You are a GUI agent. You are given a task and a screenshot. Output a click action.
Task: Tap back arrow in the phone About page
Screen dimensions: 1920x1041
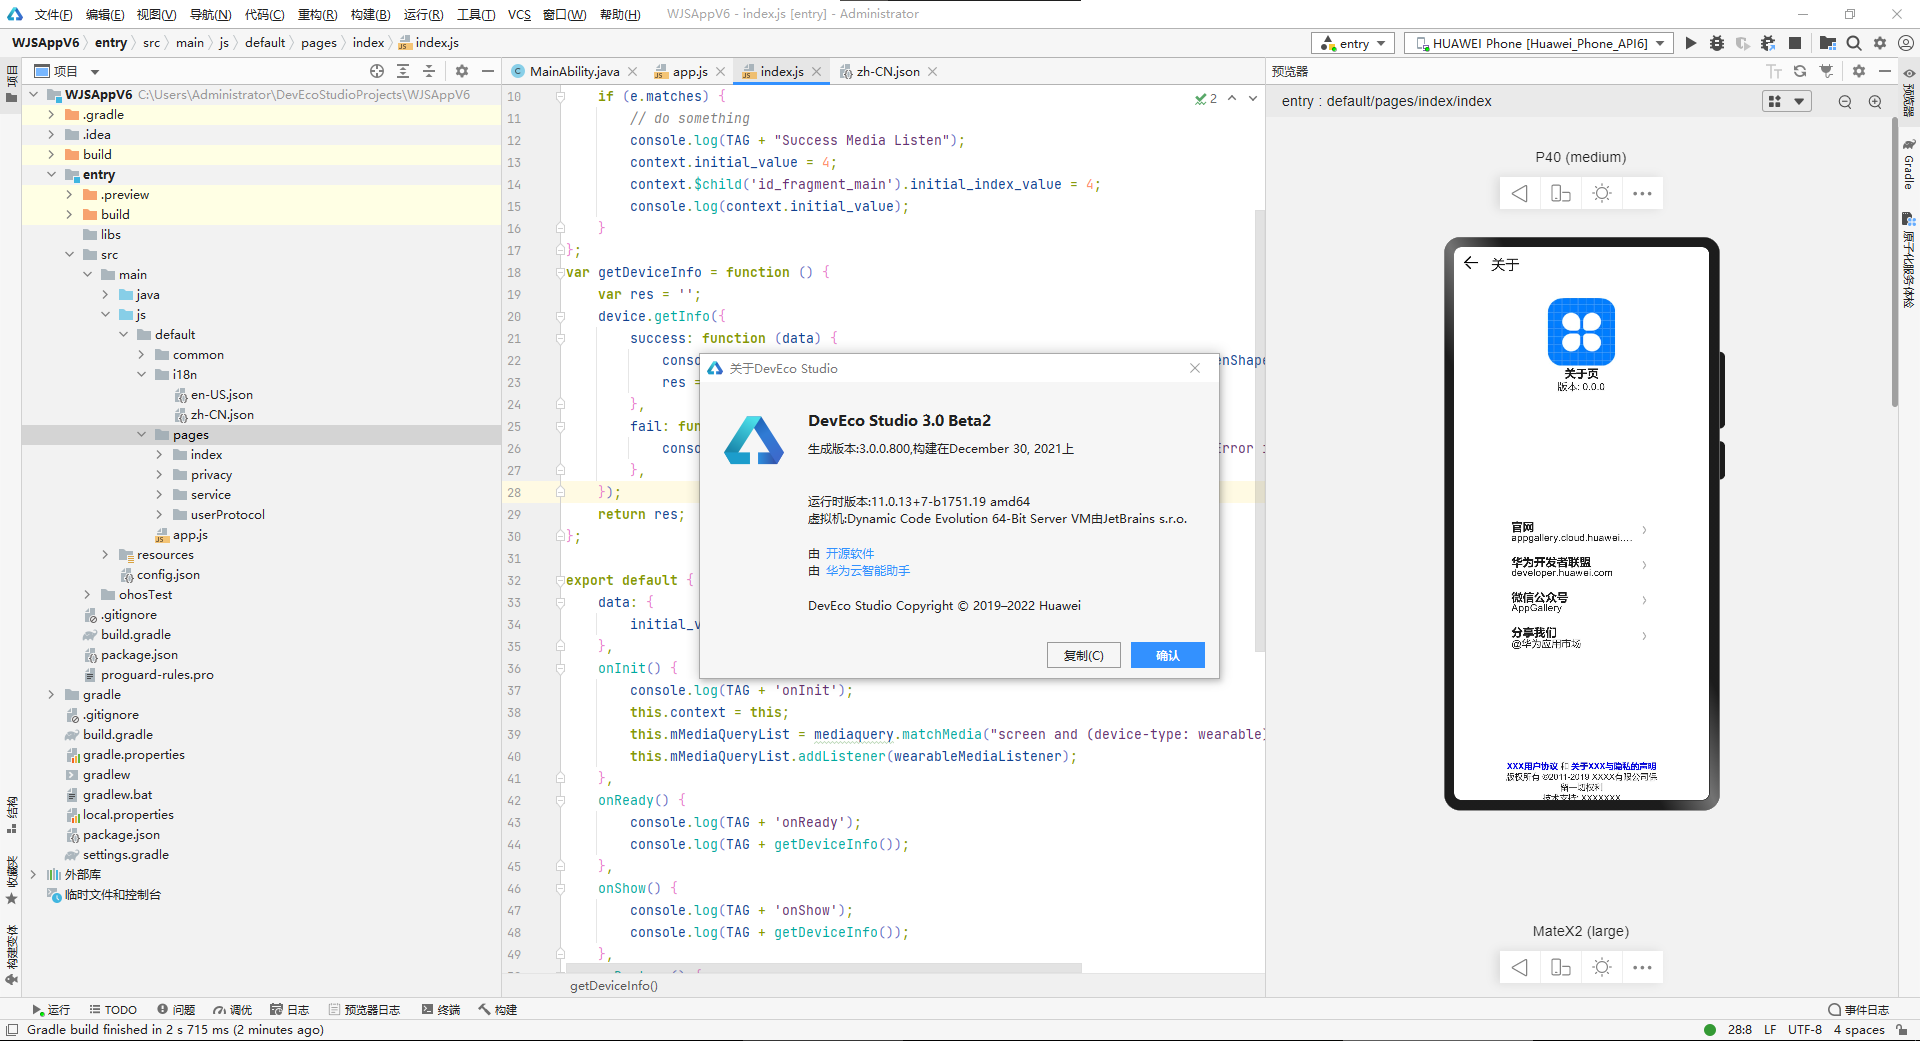(x=1471, y=263)
